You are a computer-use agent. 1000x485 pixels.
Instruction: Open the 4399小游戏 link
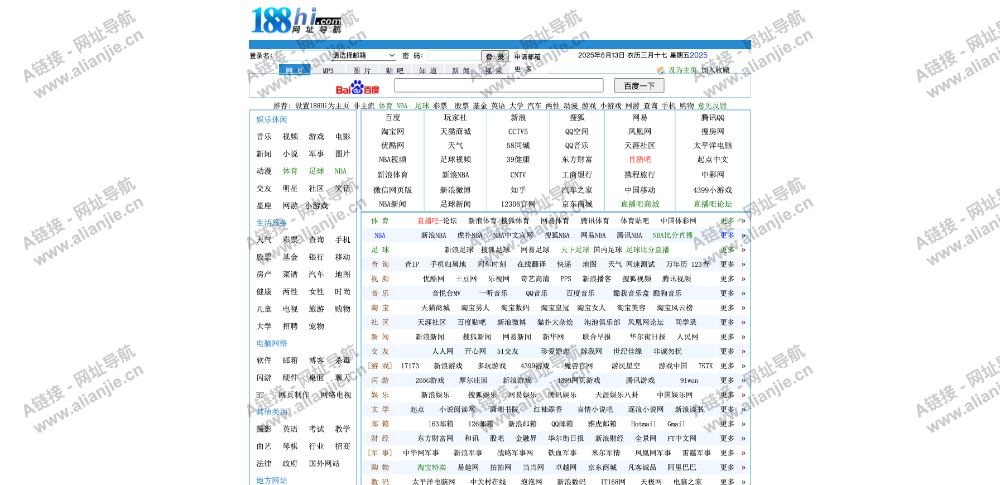coord(712,190)
